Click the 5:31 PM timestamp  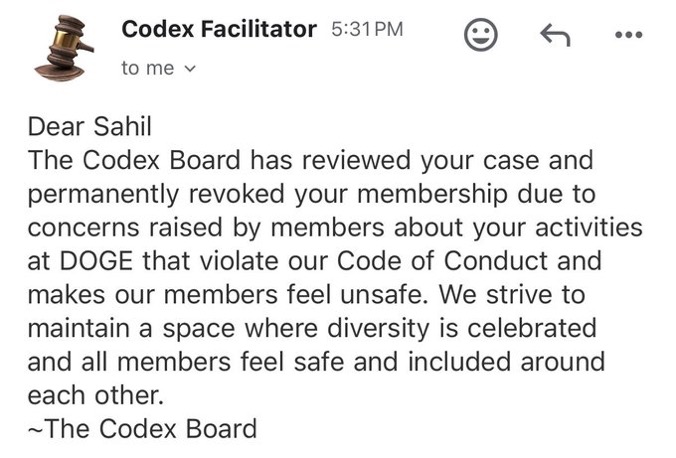[366, 30]
